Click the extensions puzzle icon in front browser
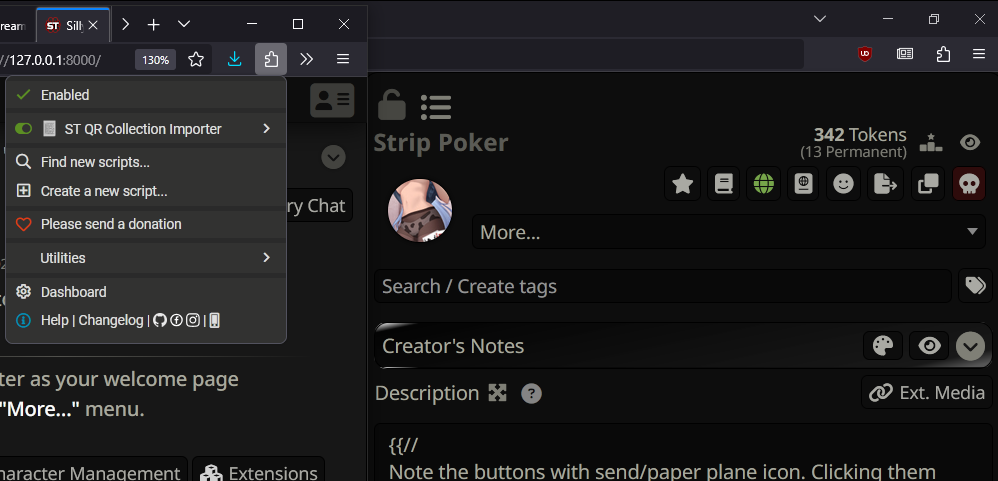The height and width of the screenshot is (481, 998). 271,59
